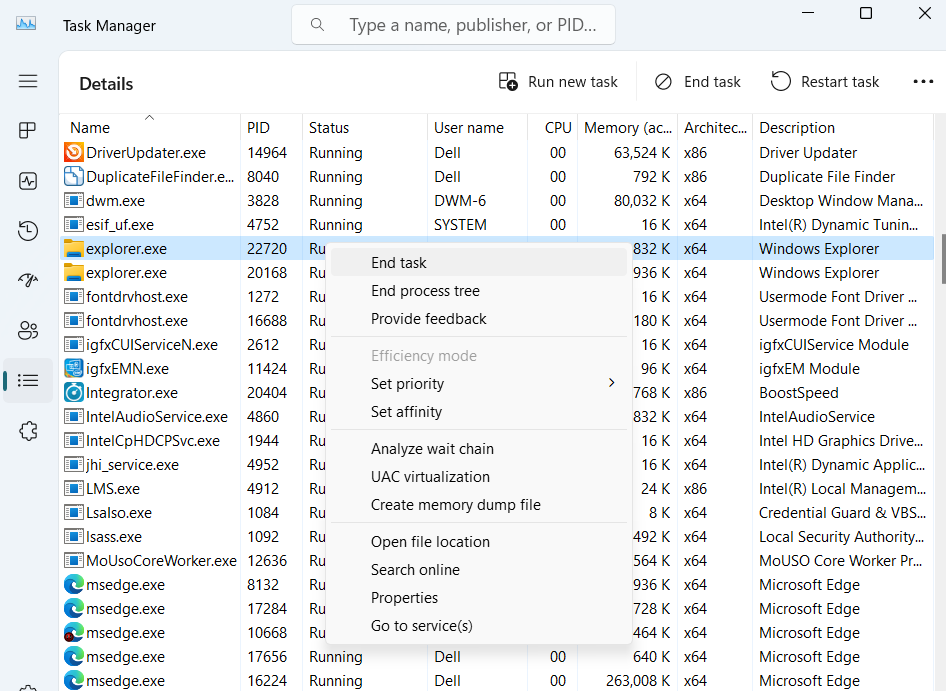946x691 pixels.
Task: Open the Users view
Action: [28, 330]
